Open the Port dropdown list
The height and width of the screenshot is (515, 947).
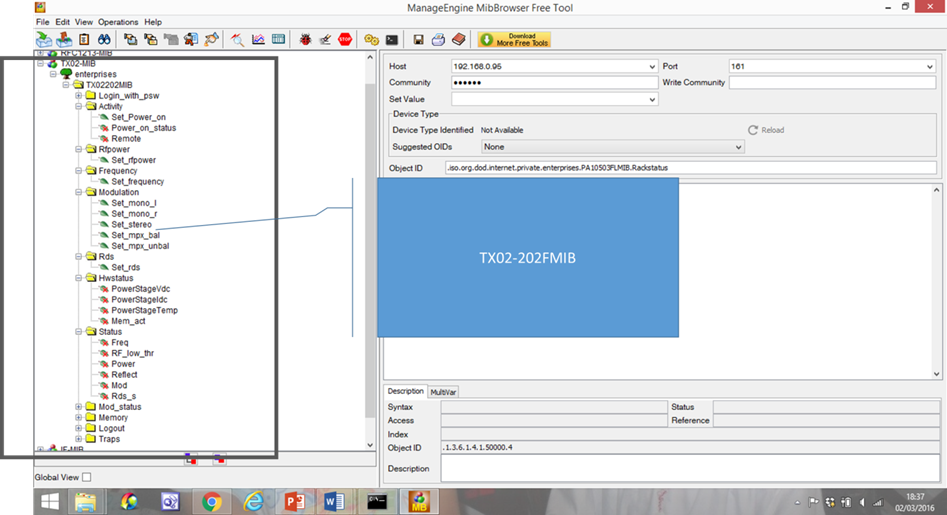point(929,66)
